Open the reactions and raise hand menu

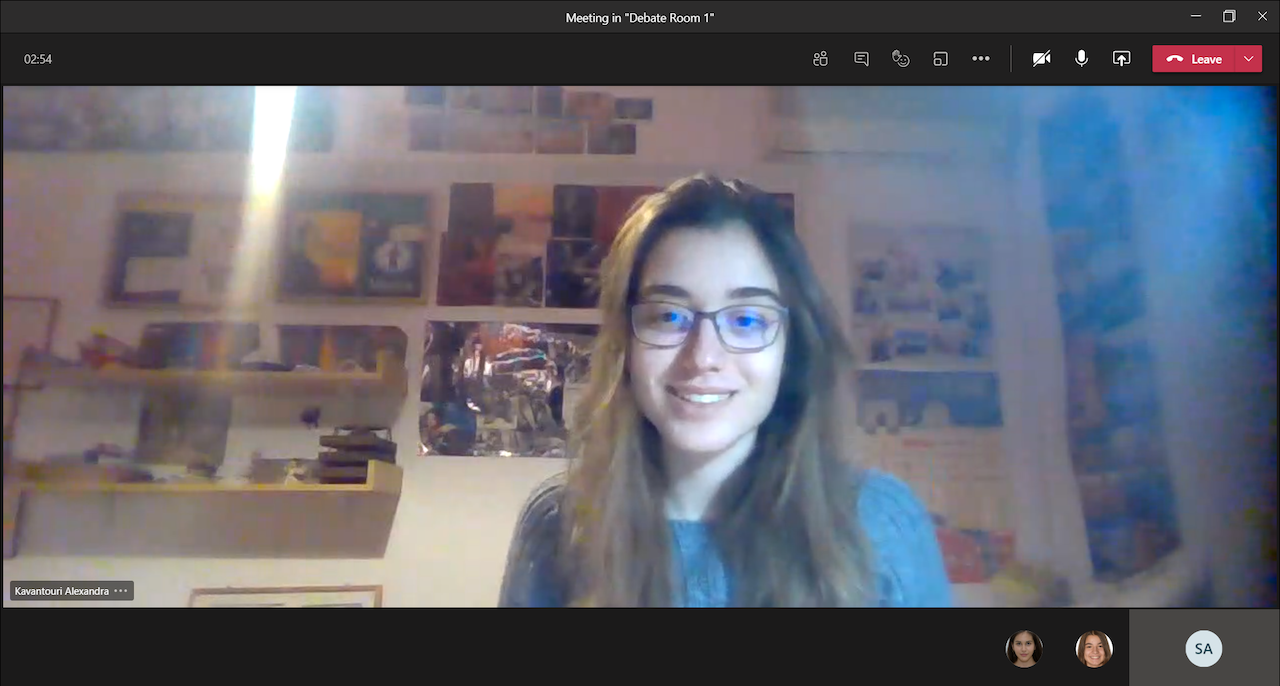tap(901, 59)
